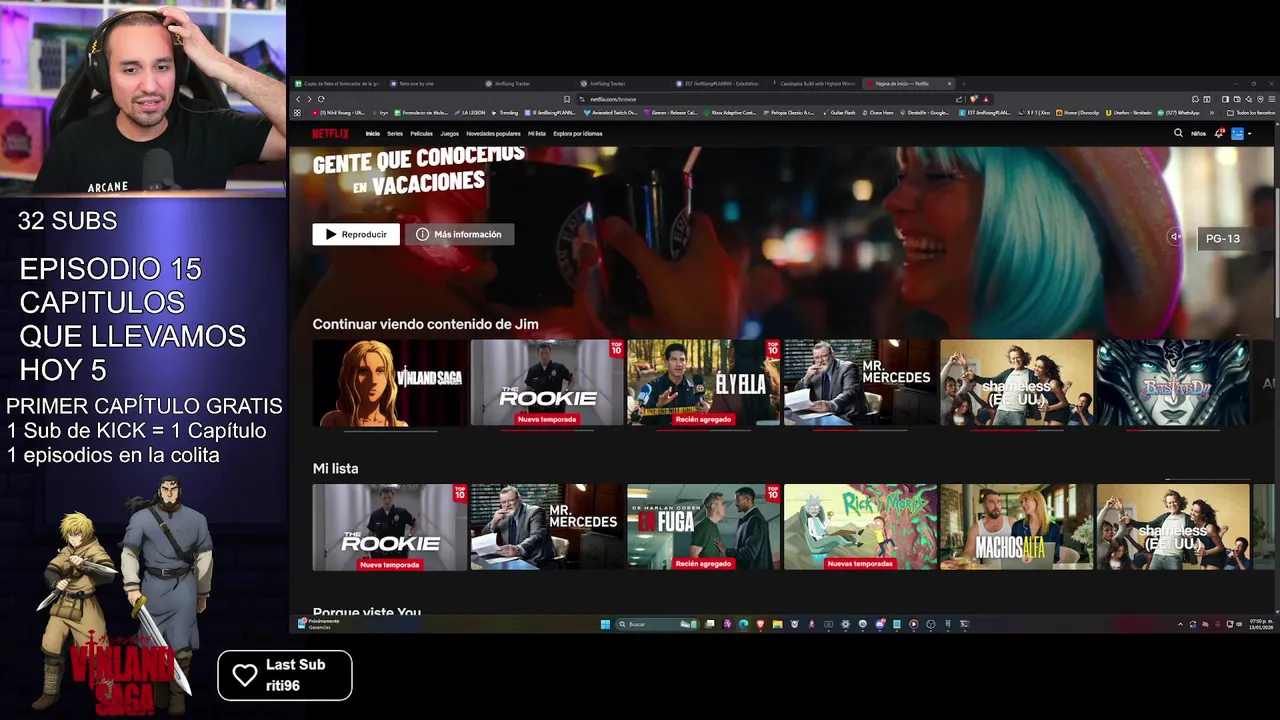This screenshot has width=1280, height=720.
Task: Click the Netflix logo
Action: pyautogui.click(x=330, y=133)
